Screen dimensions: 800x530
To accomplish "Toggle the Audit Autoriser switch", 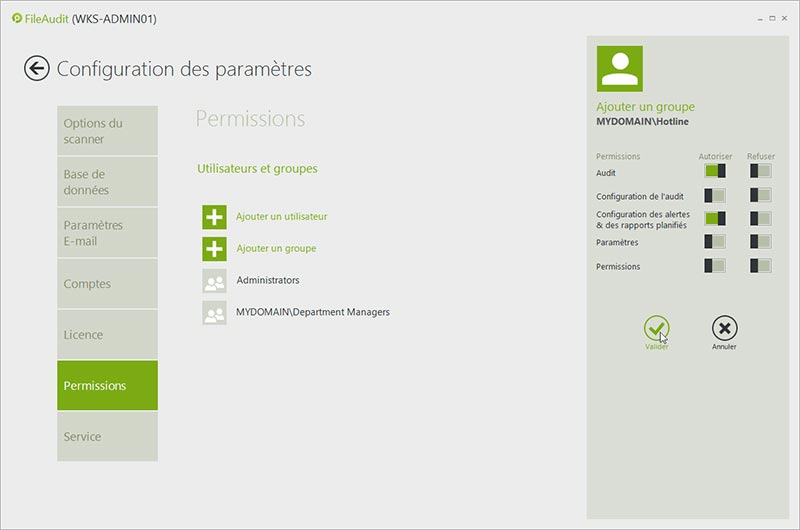I will coord(714,171).
